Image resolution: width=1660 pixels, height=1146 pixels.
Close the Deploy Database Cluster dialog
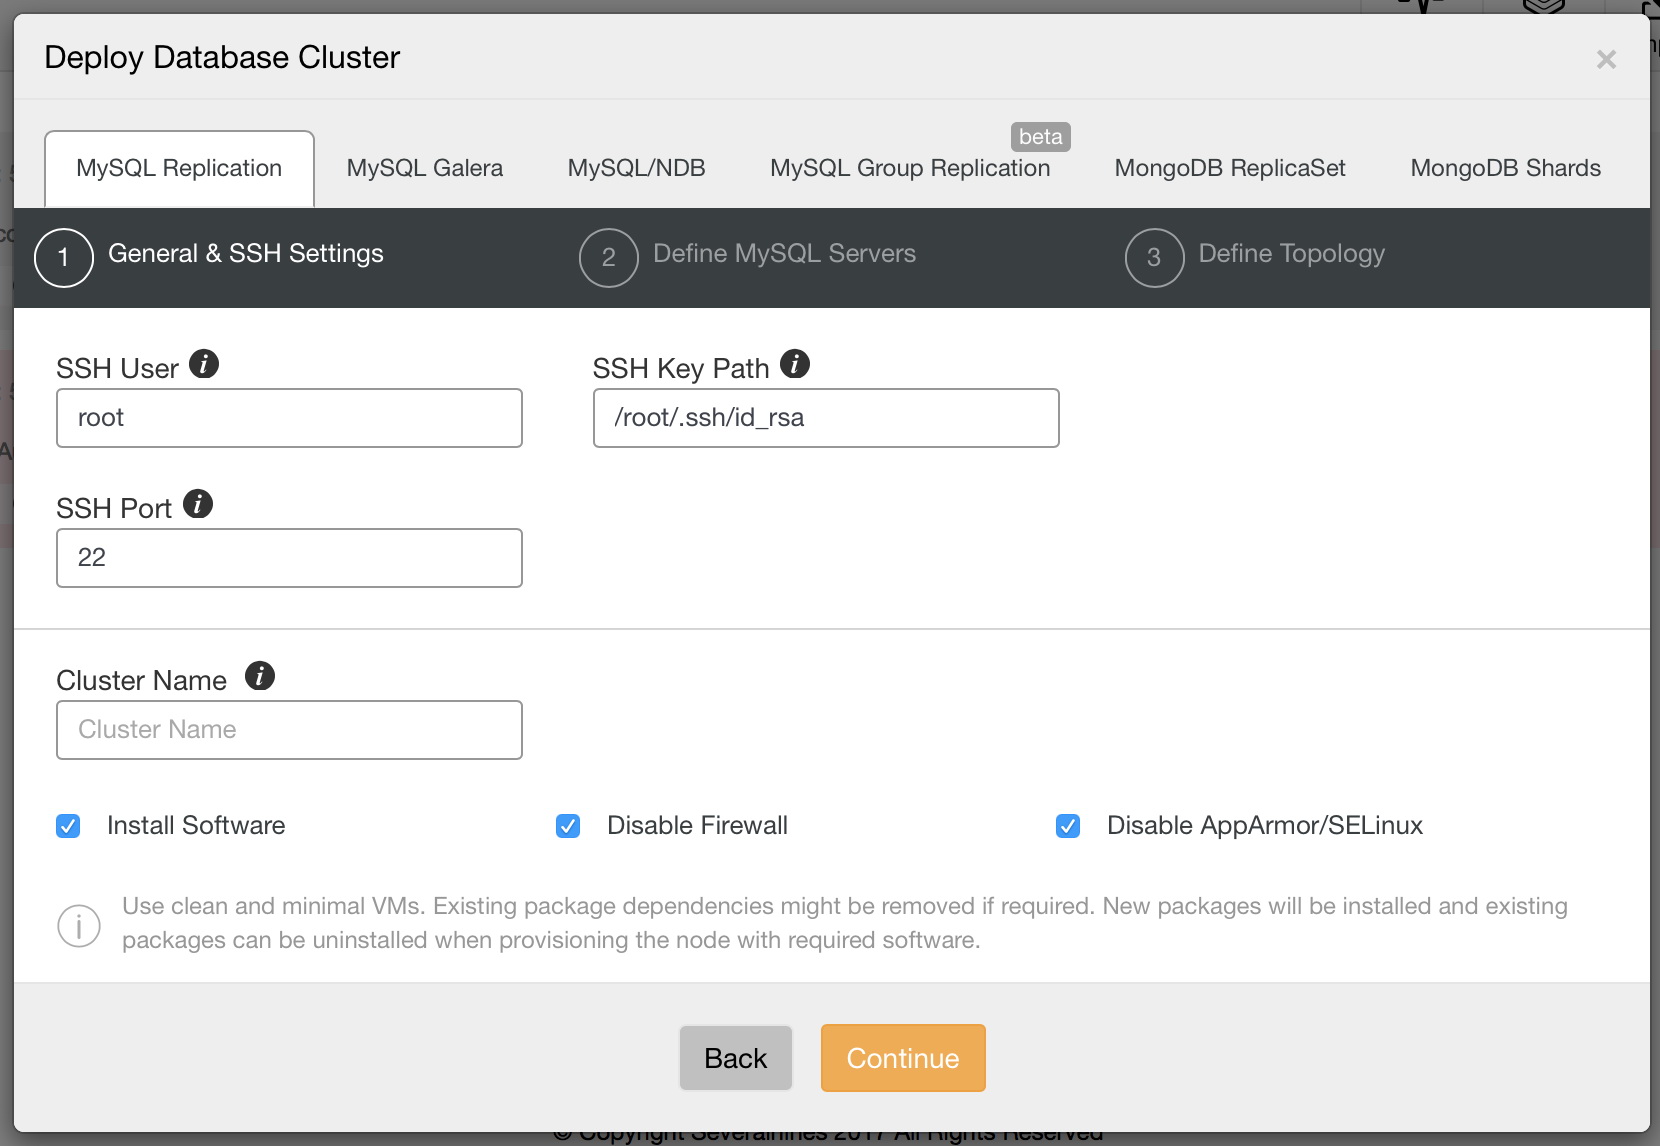coord(1606,59)
